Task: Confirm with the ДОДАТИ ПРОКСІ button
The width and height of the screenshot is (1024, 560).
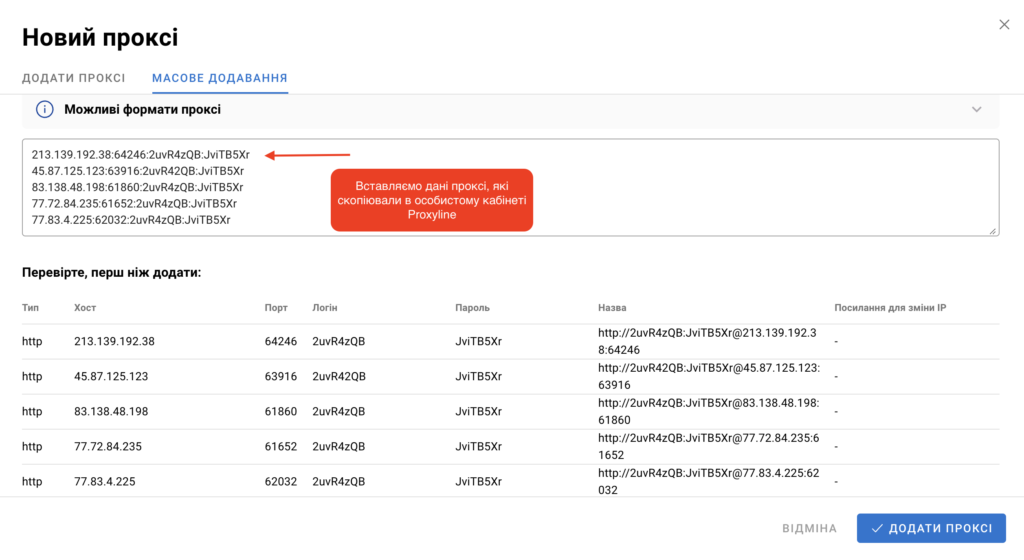Action: pos(931,528)
